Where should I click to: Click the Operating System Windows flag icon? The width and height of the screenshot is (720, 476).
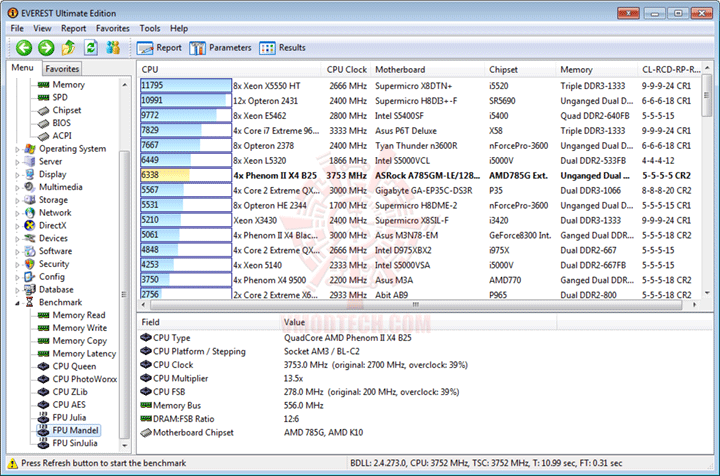(x=30, y=149)
